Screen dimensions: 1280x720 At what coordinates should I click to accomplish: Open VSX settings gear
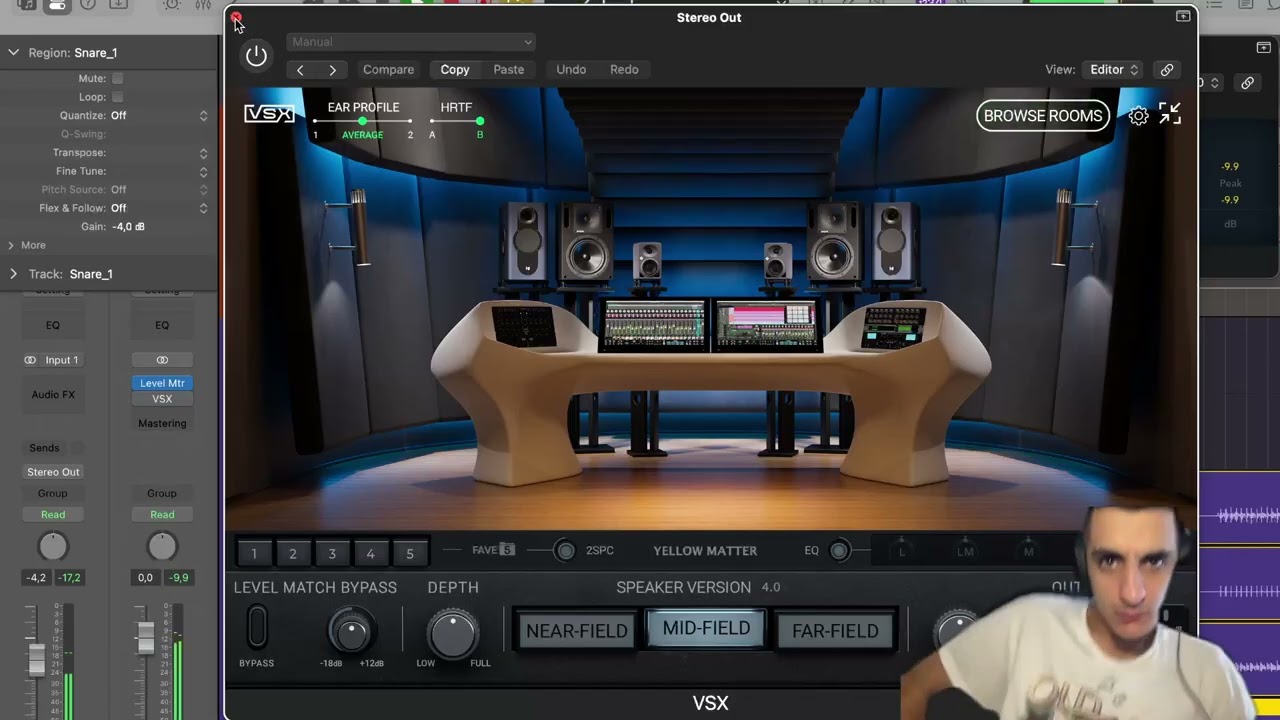1138,116
